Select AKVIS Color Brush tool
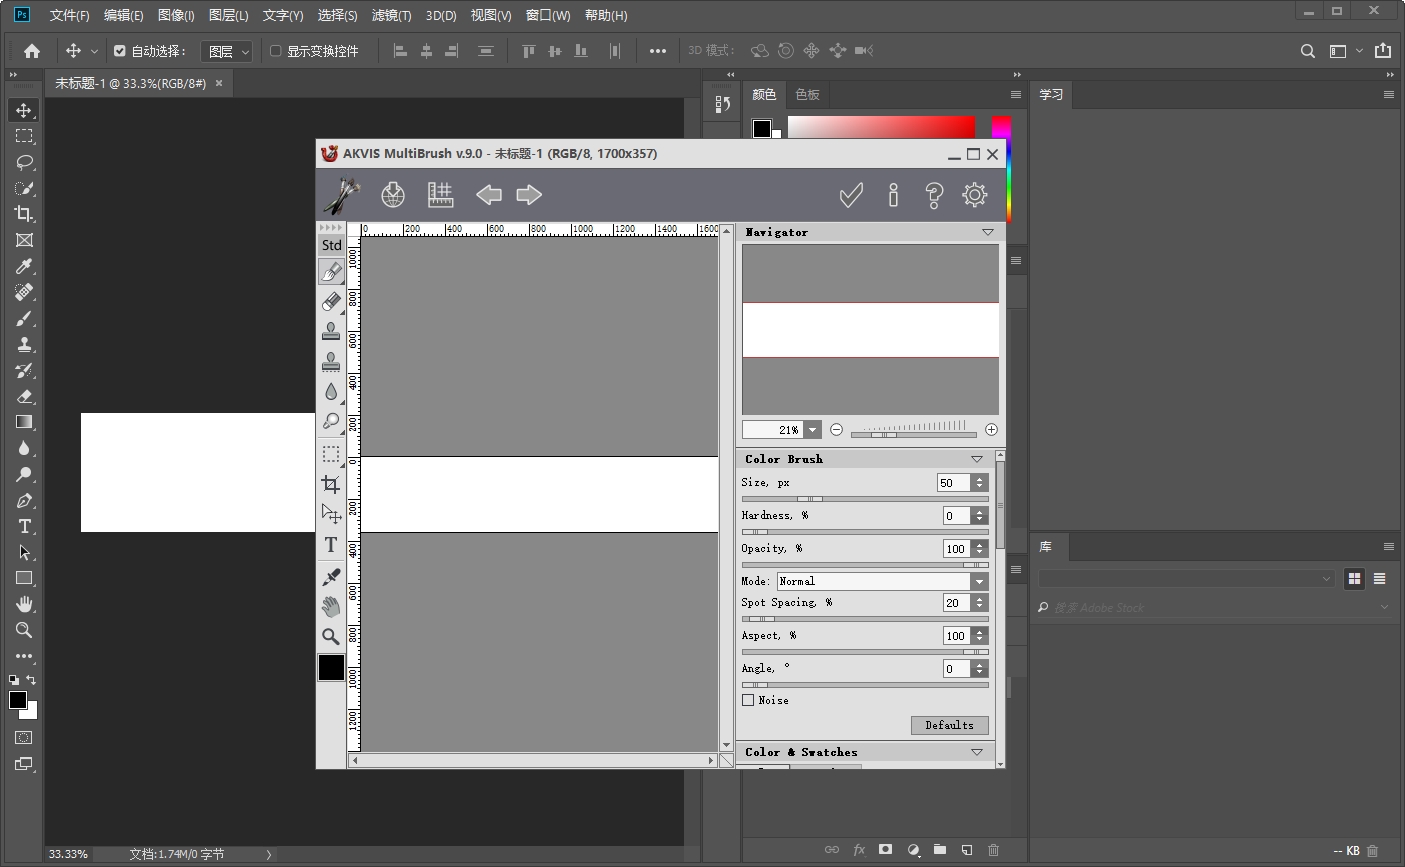This screenshot has width=1405, height=867. tap(331, 272)
